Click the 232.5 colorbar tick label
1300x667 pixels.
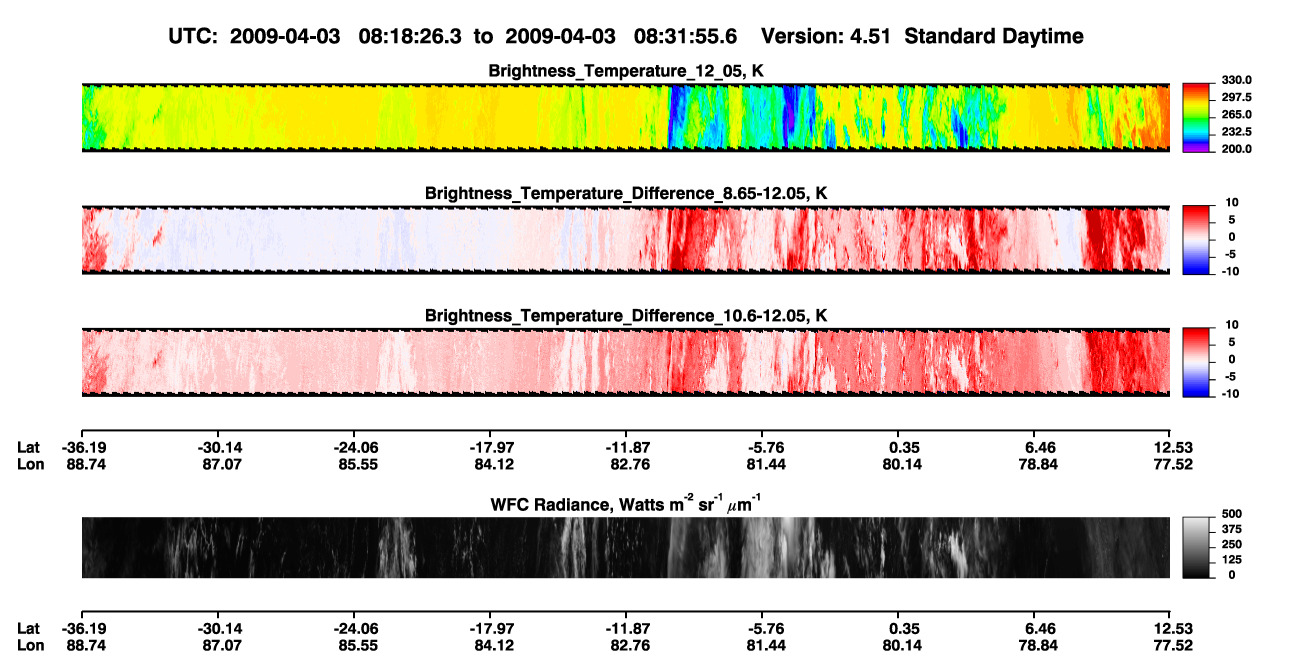click(x=1239, y=131)
